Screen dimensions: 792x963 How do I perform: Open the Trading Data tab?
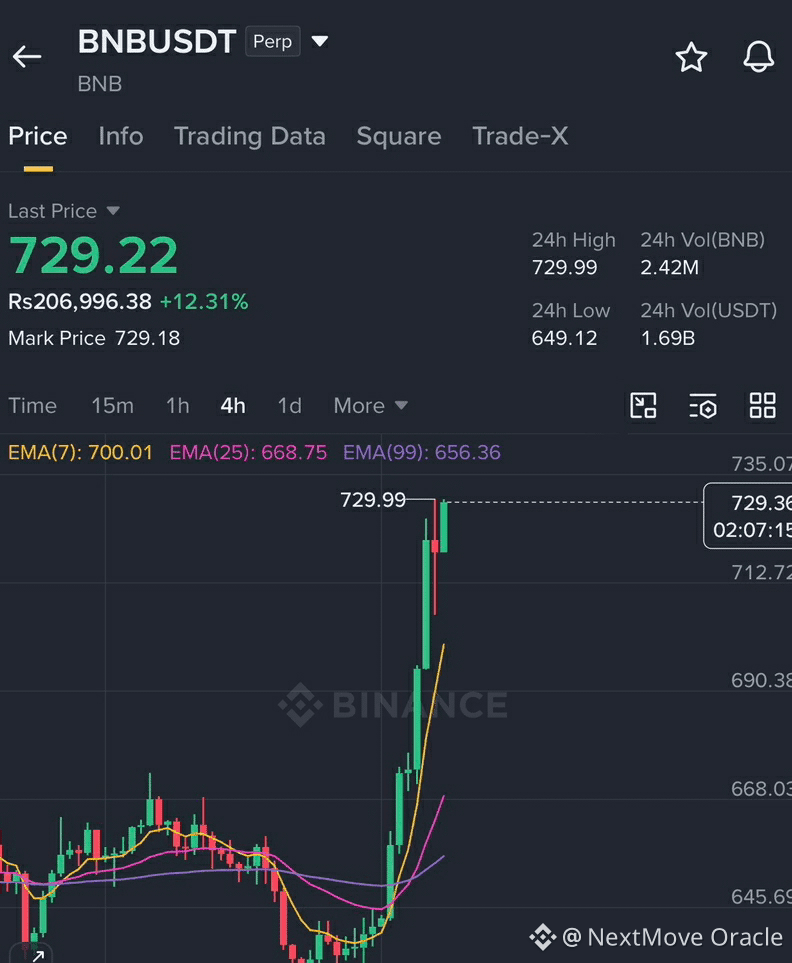[x=250, y=136]
